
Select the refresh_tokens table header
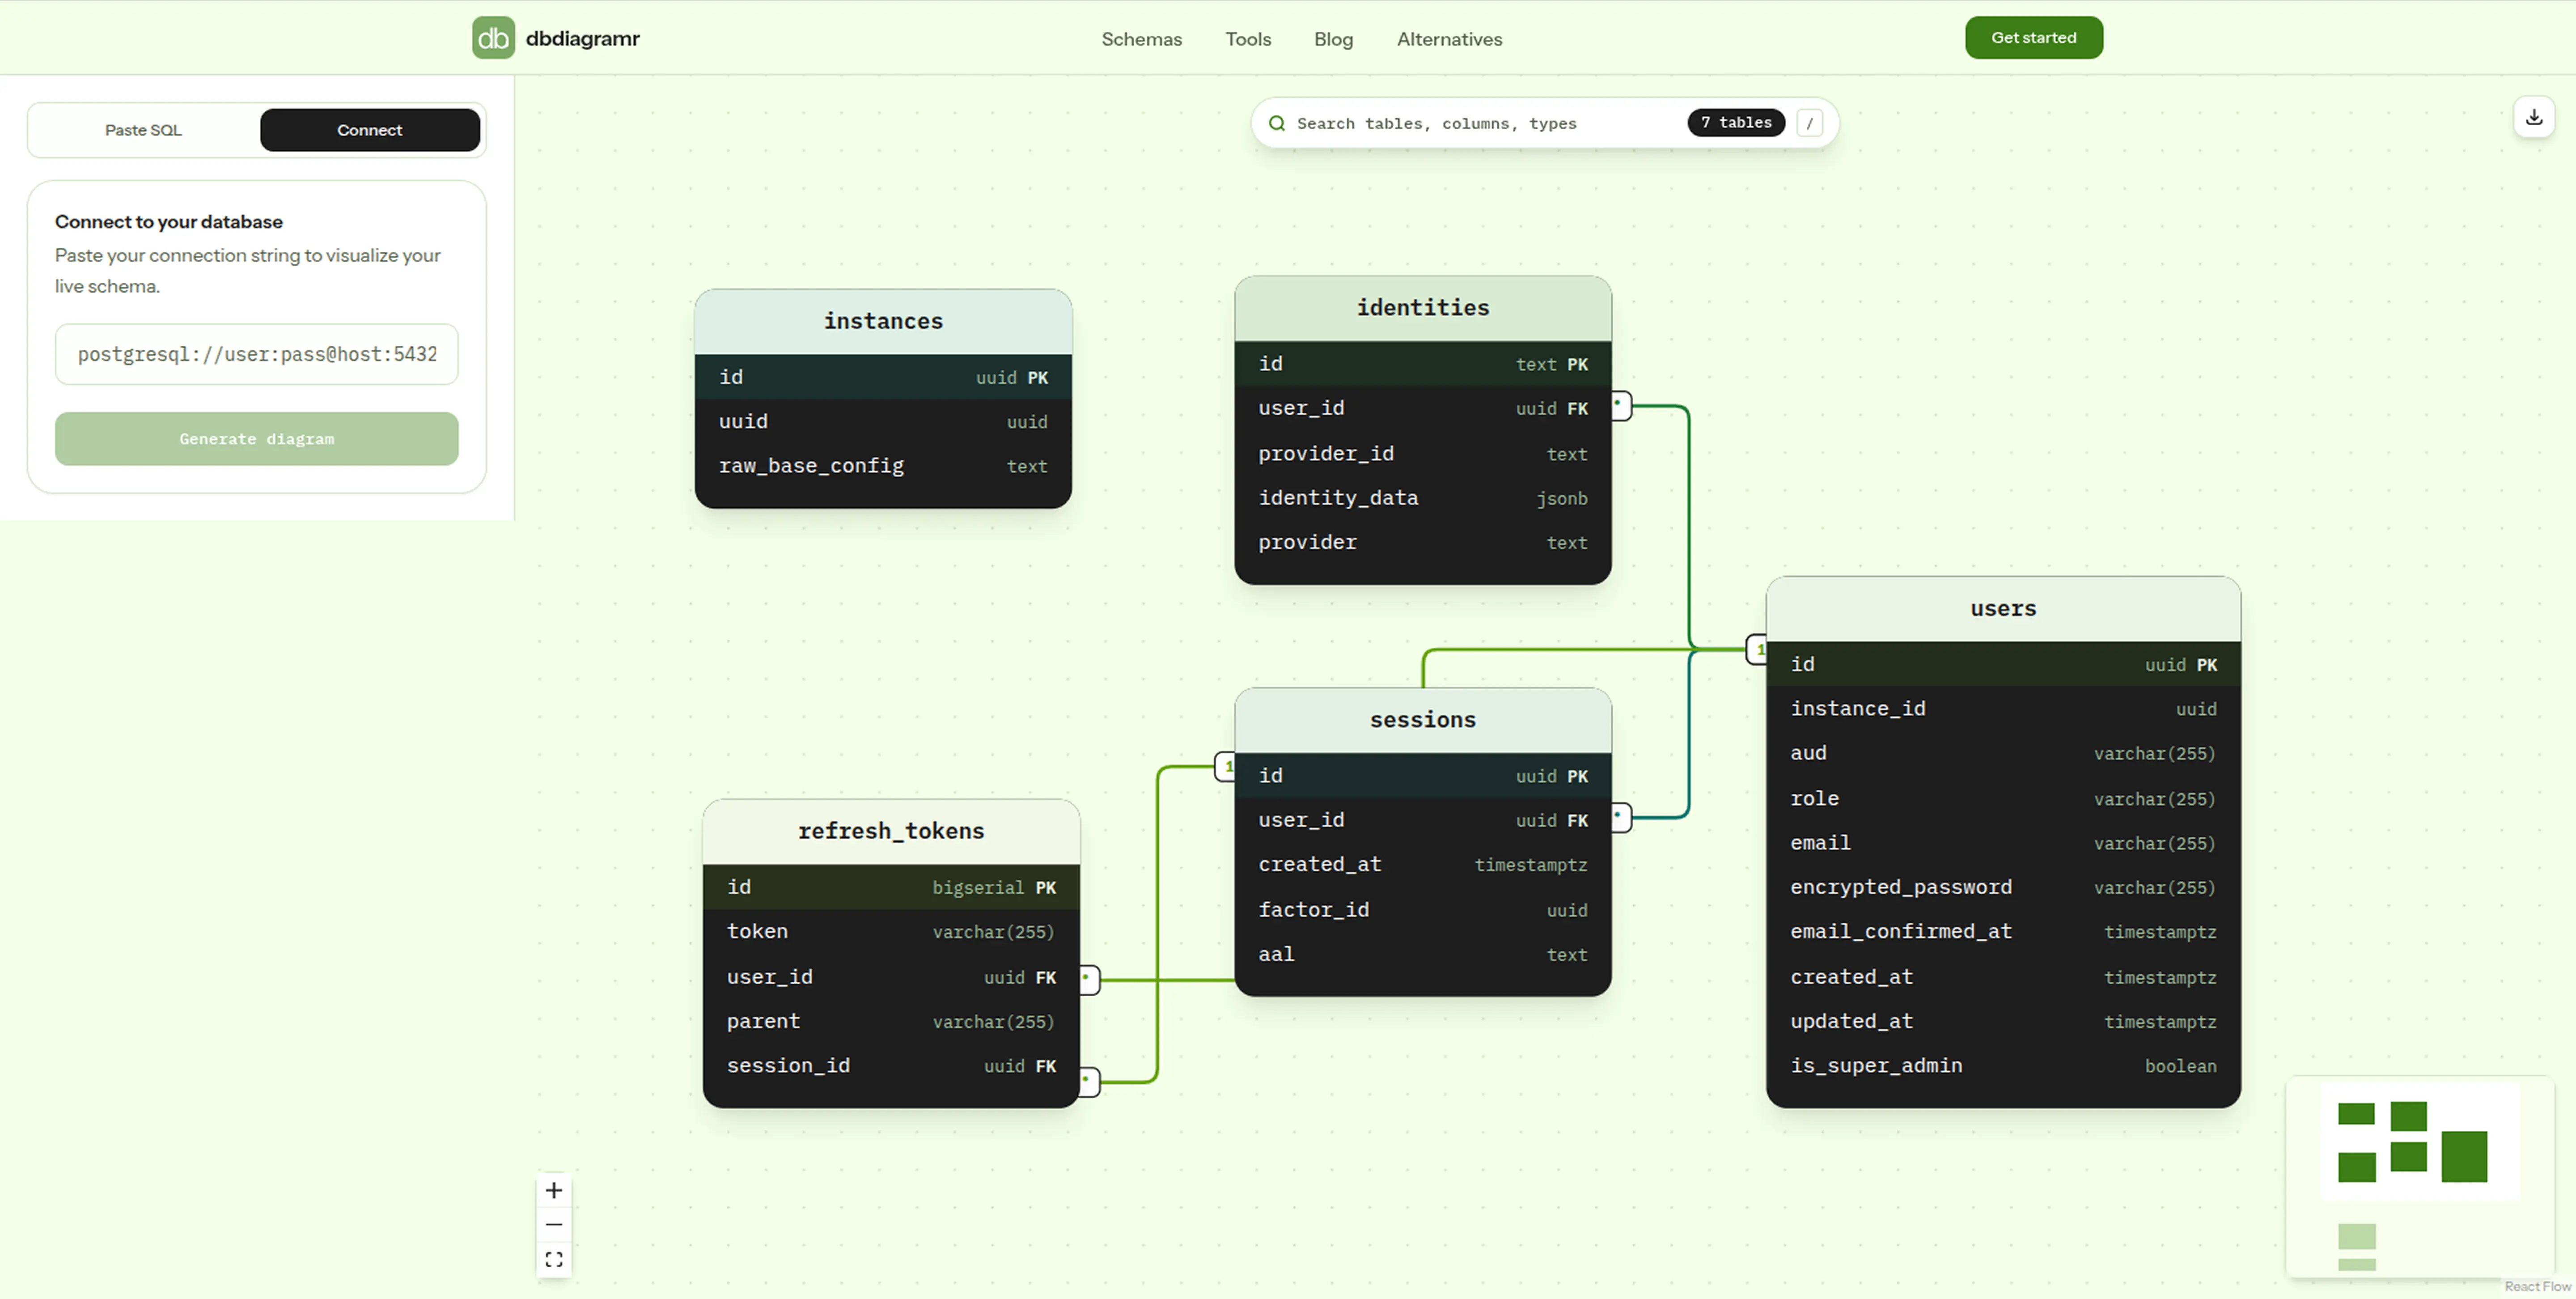point(891,831)
